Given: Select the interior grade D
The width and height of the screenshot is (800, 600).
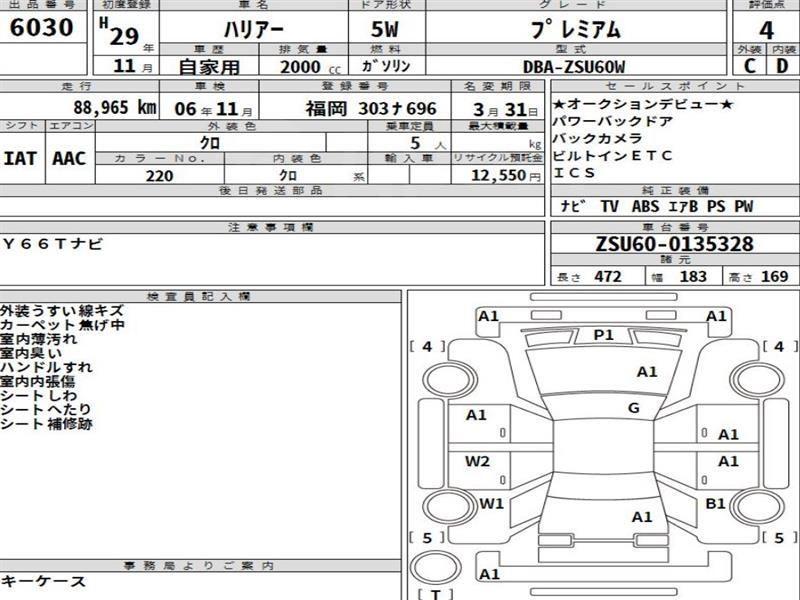Looking at the screenshot, I should coord(782,66).
